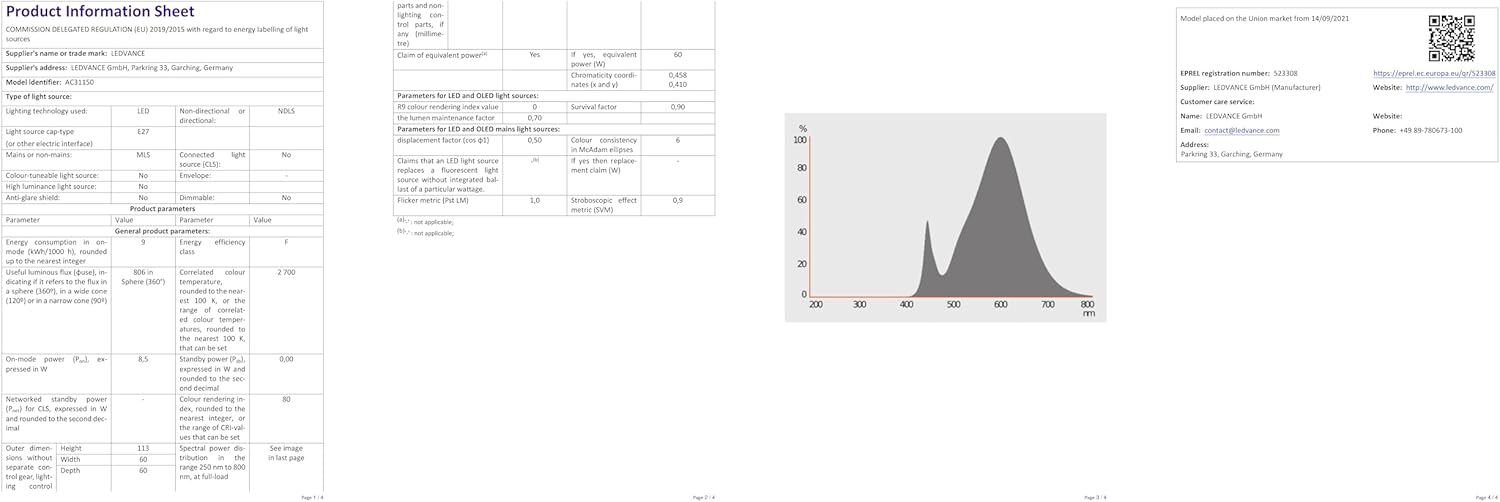Click the Page 1 / 4 footer label
Screen dimensions: 1500x502
click(312, 497)
